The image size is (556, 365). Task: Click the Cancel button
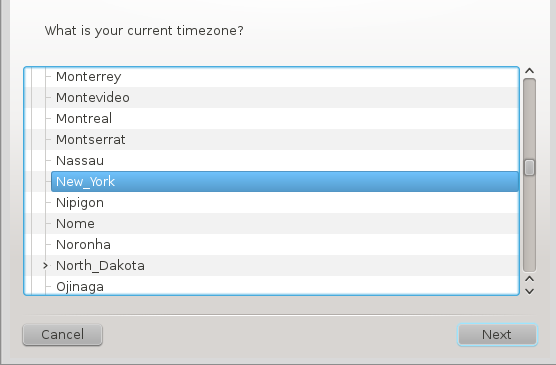tap(62, 334)
